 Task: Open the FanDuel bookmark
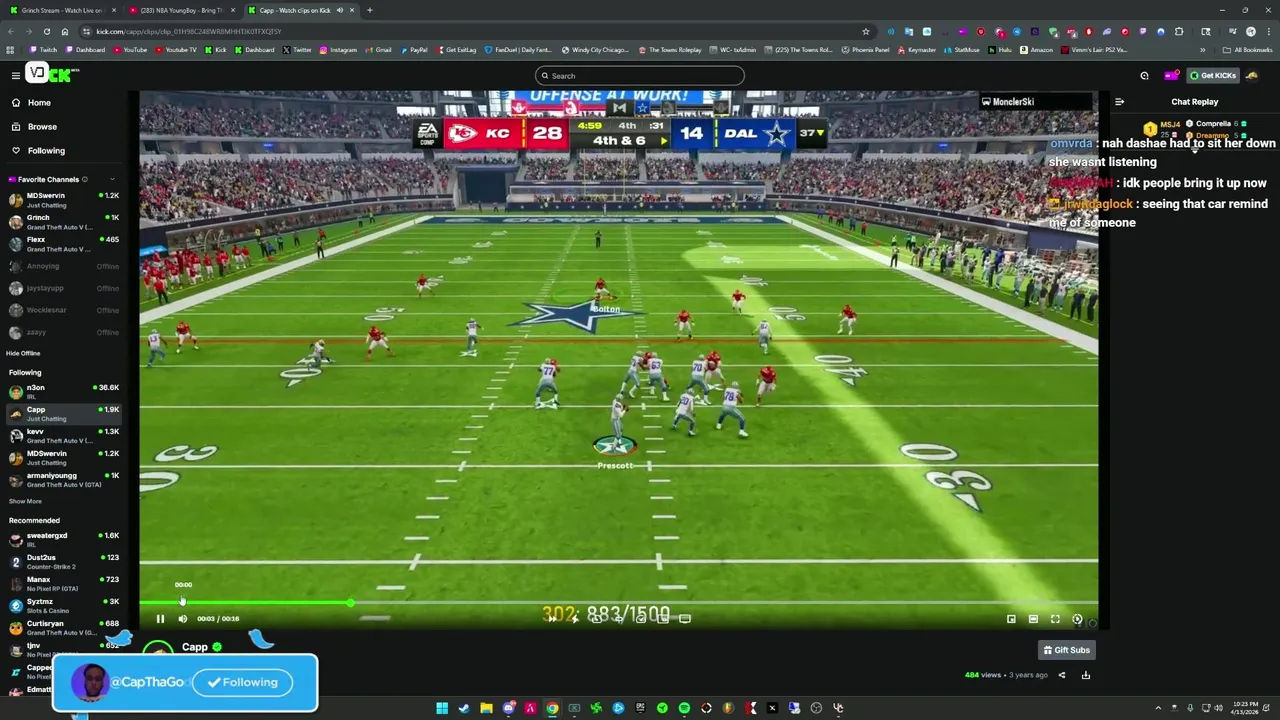coord(518,50)
